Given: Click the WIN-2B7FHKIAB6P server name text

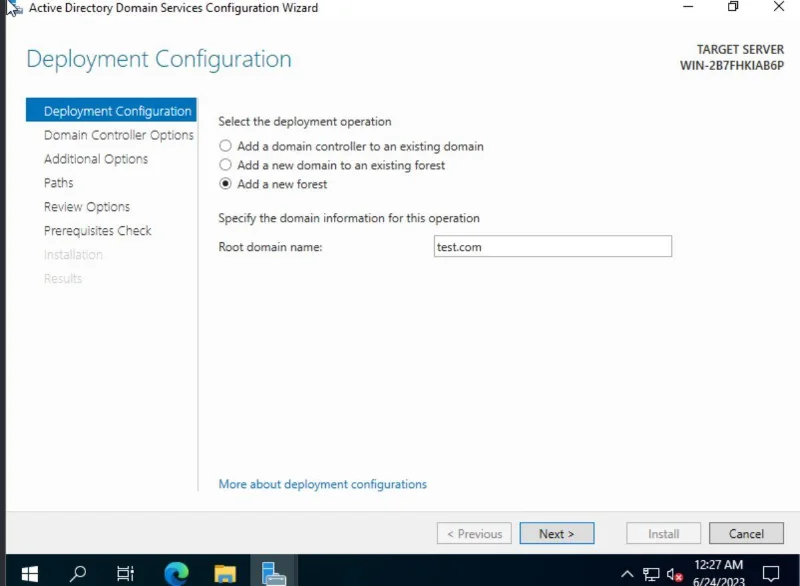Looking at the screenshot, I should tap(732, 65).
